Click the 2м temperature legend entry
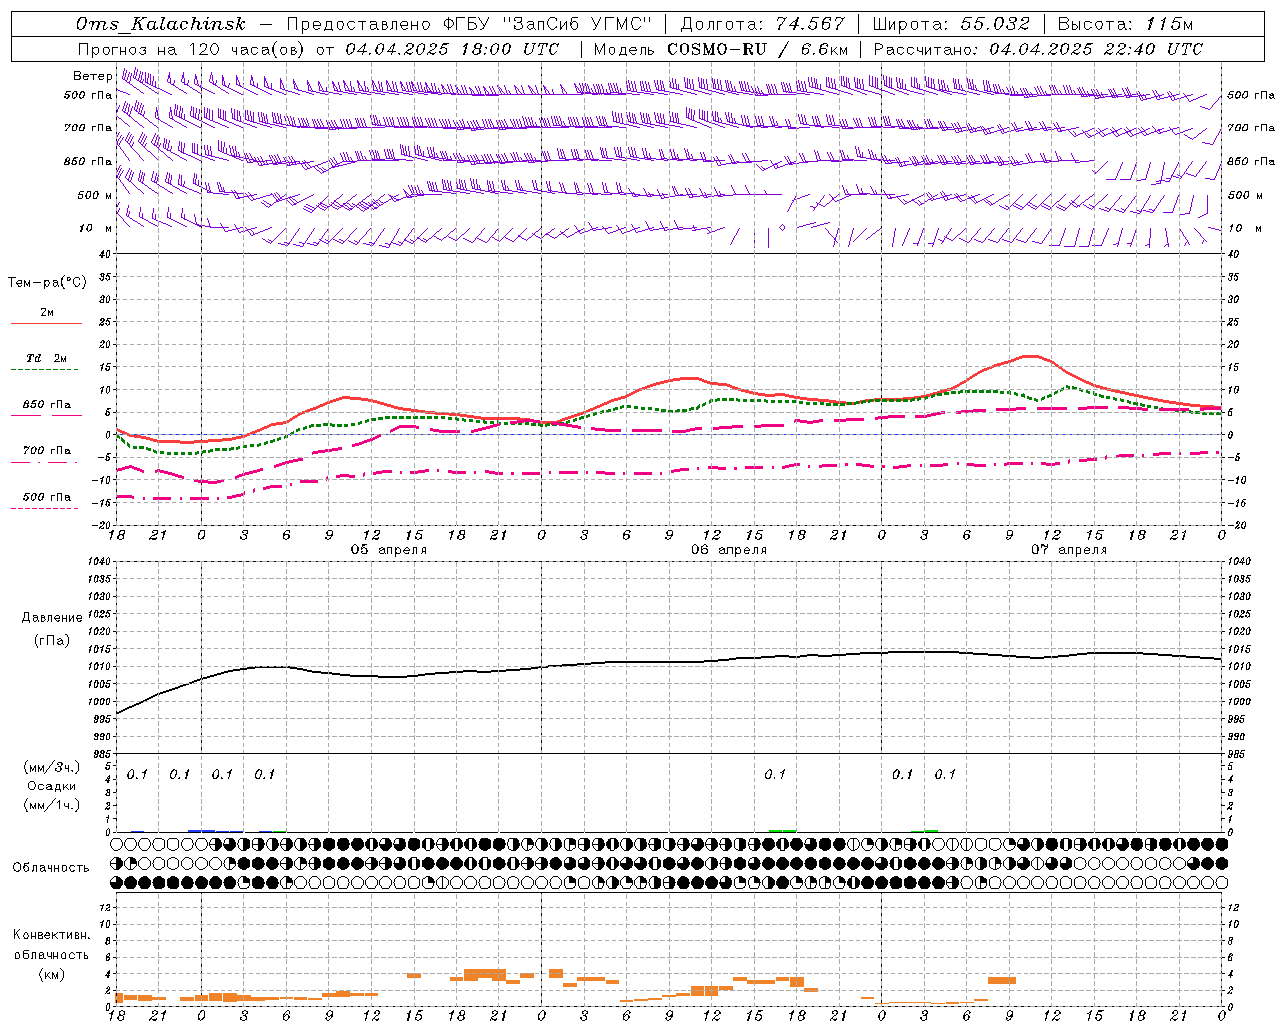Viewport: 1280px width, 1024px height. tap(47, 313)
